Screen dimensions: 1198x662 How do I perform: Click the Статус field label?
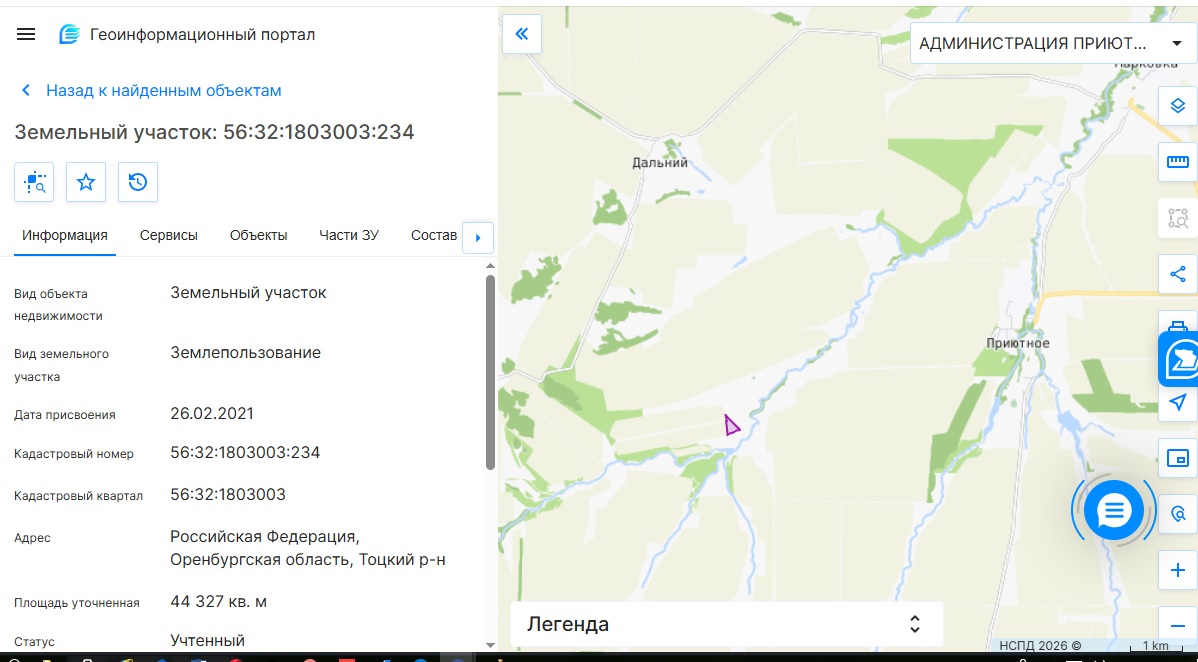[34, 642]
